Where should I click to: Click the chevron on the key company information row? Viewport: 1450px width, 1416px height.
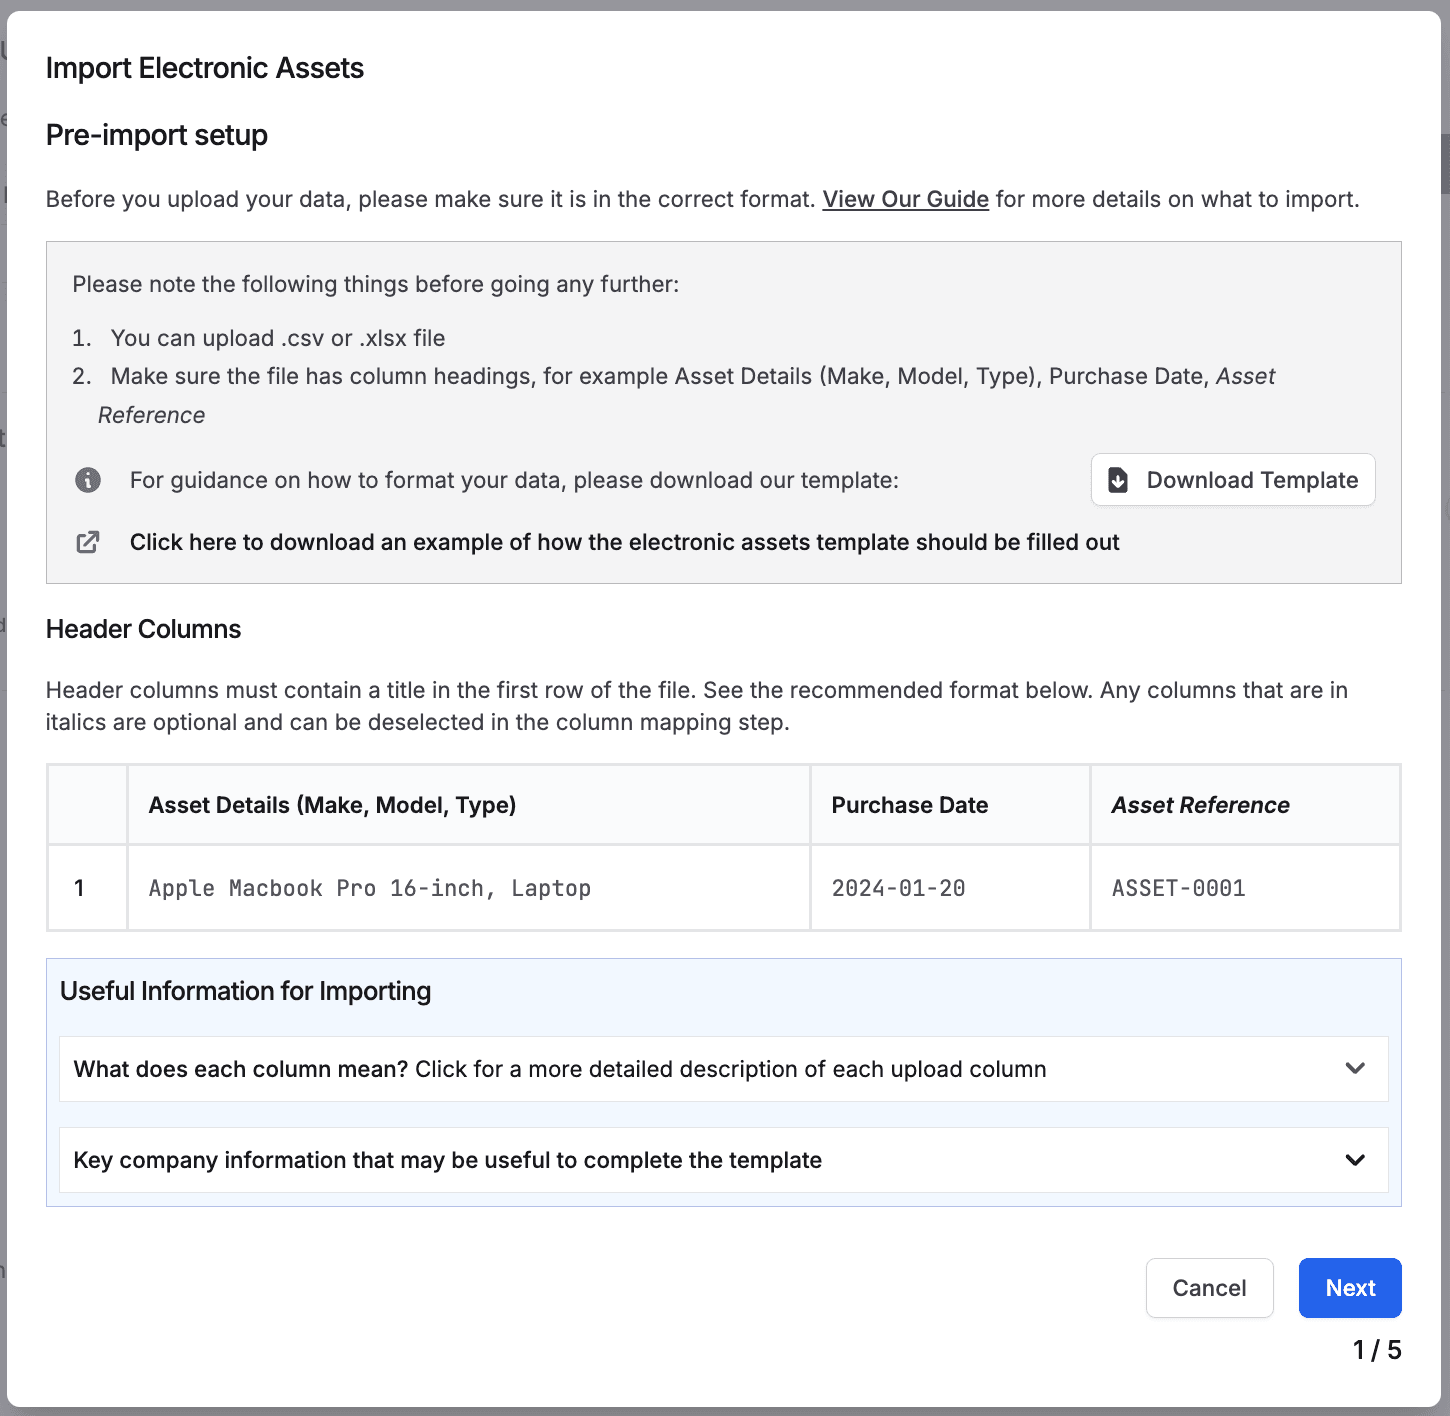(x=1355, y=1160)
